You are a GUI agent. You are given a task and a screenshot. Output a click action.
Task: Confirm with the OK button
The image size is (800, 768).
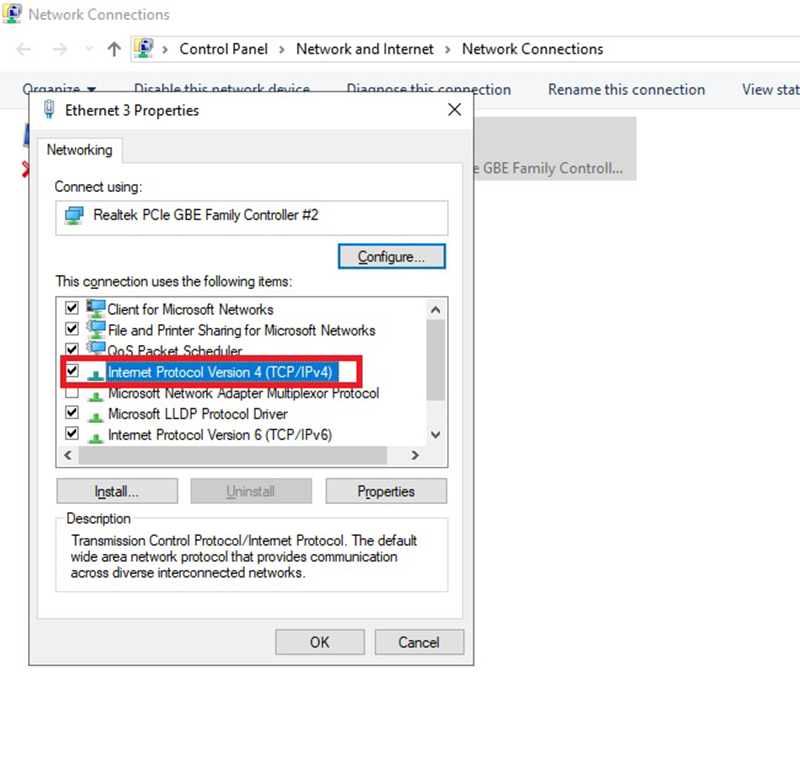[320, 642]
